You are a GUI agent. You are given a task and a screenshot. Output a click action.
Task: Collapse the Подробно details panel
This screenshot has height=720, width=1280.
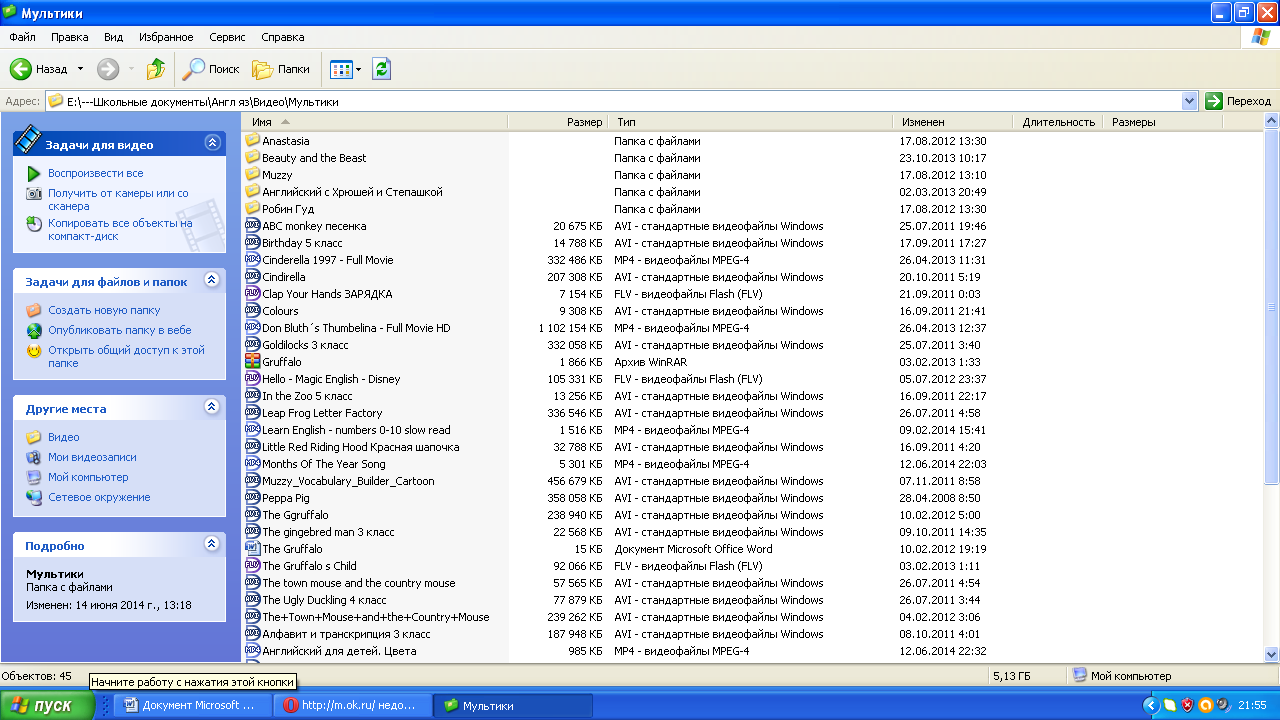click(212, 544)
